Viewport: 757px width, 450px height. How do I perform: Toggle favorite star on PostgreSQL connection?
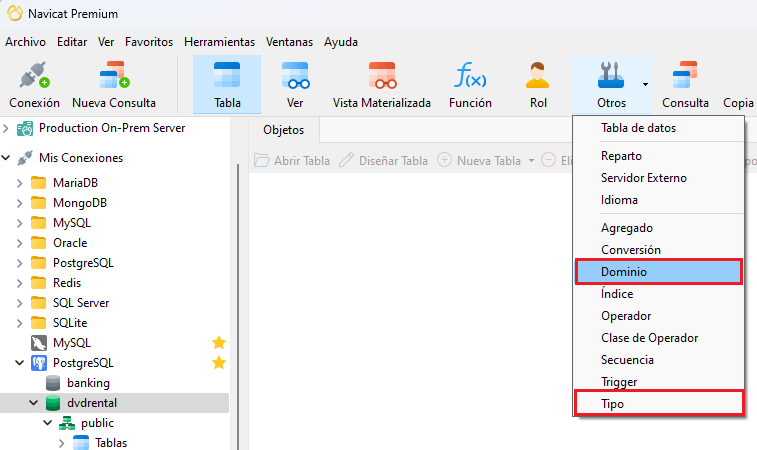coord(219,363)
